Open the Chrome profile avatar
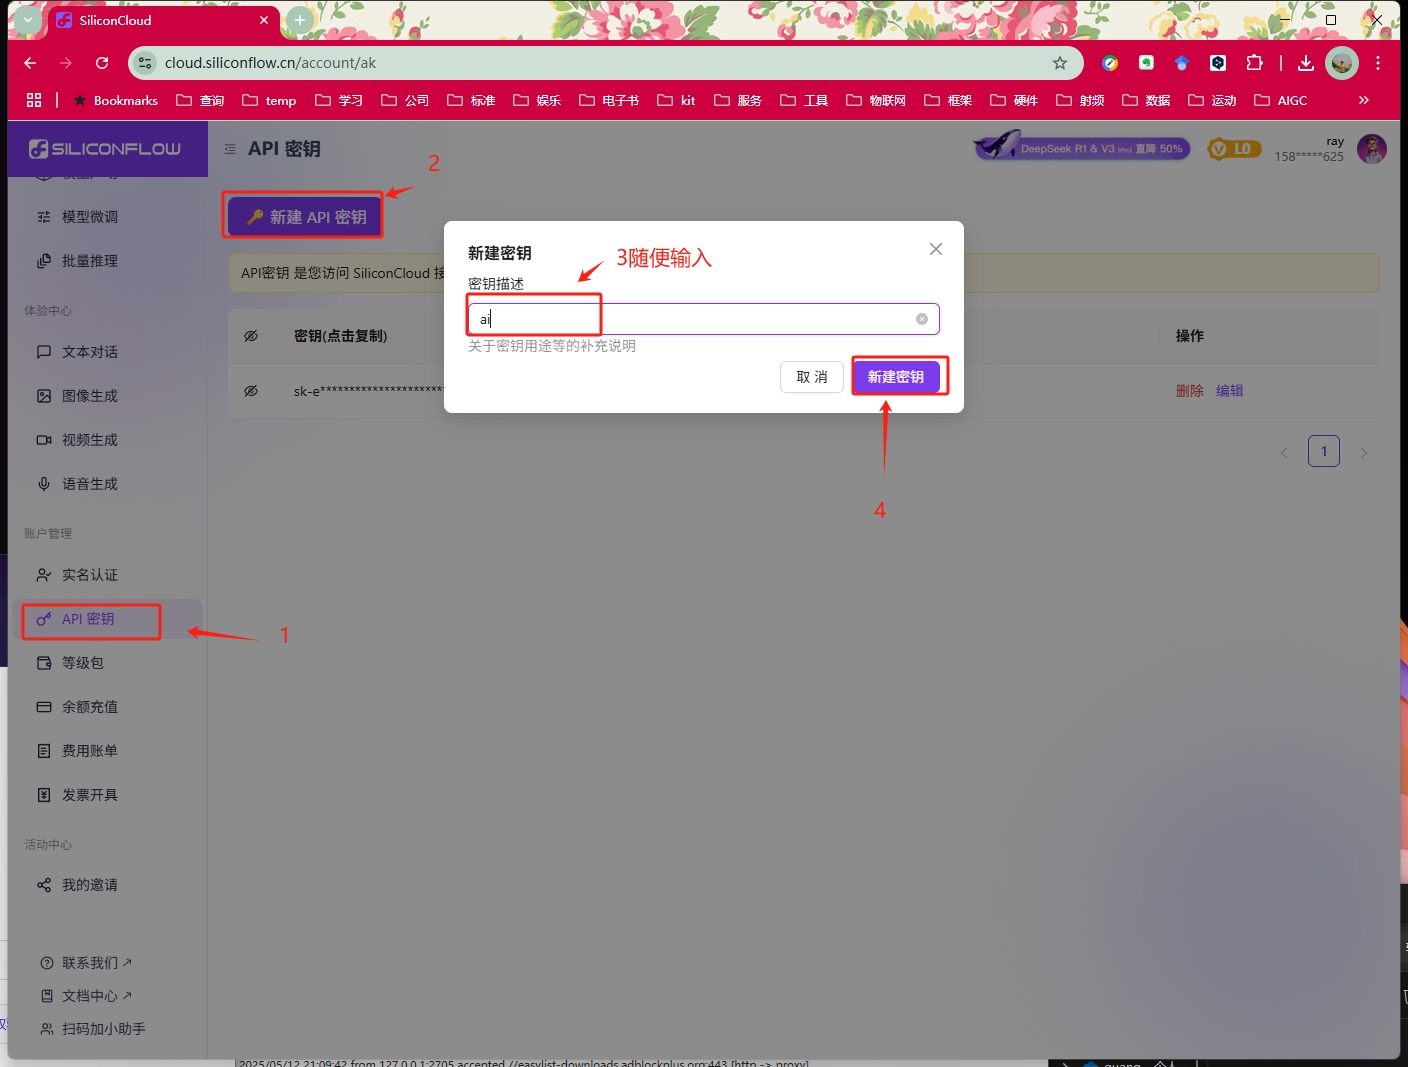 click(x=1342, y=63)
